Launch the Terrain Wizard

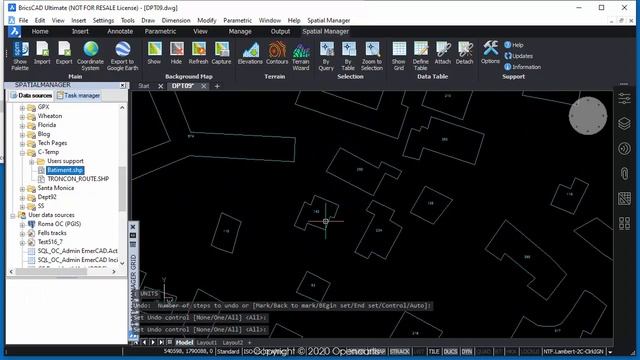[x=301, y=56]
